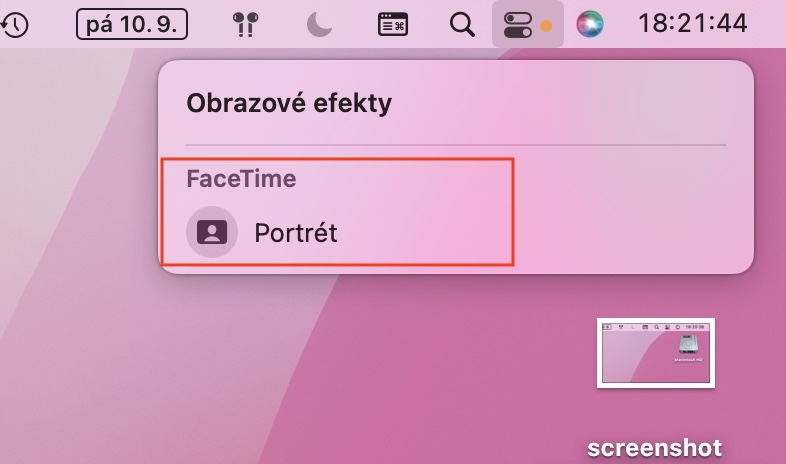Click the screenshot file name label
This screenshot has height=464, width=786.
654,447
